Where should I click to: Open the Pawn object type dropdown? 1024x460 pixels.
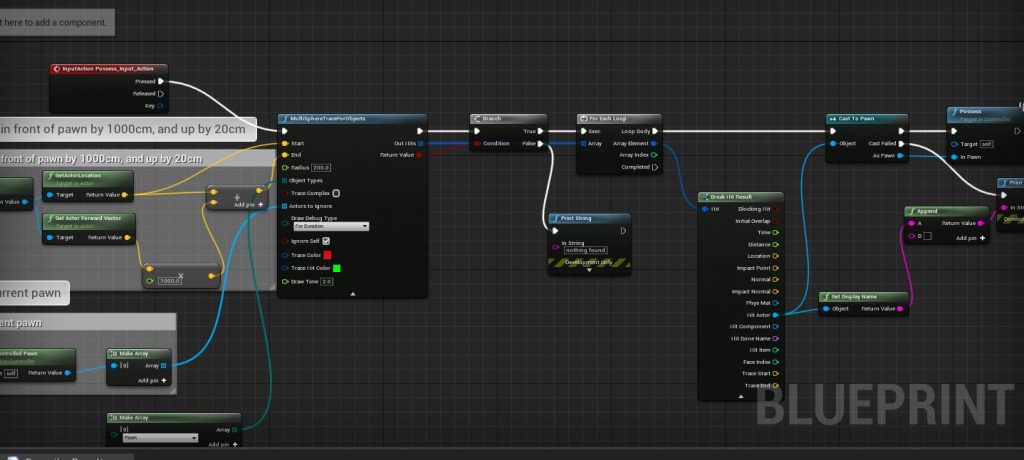(x=159, y=437)
